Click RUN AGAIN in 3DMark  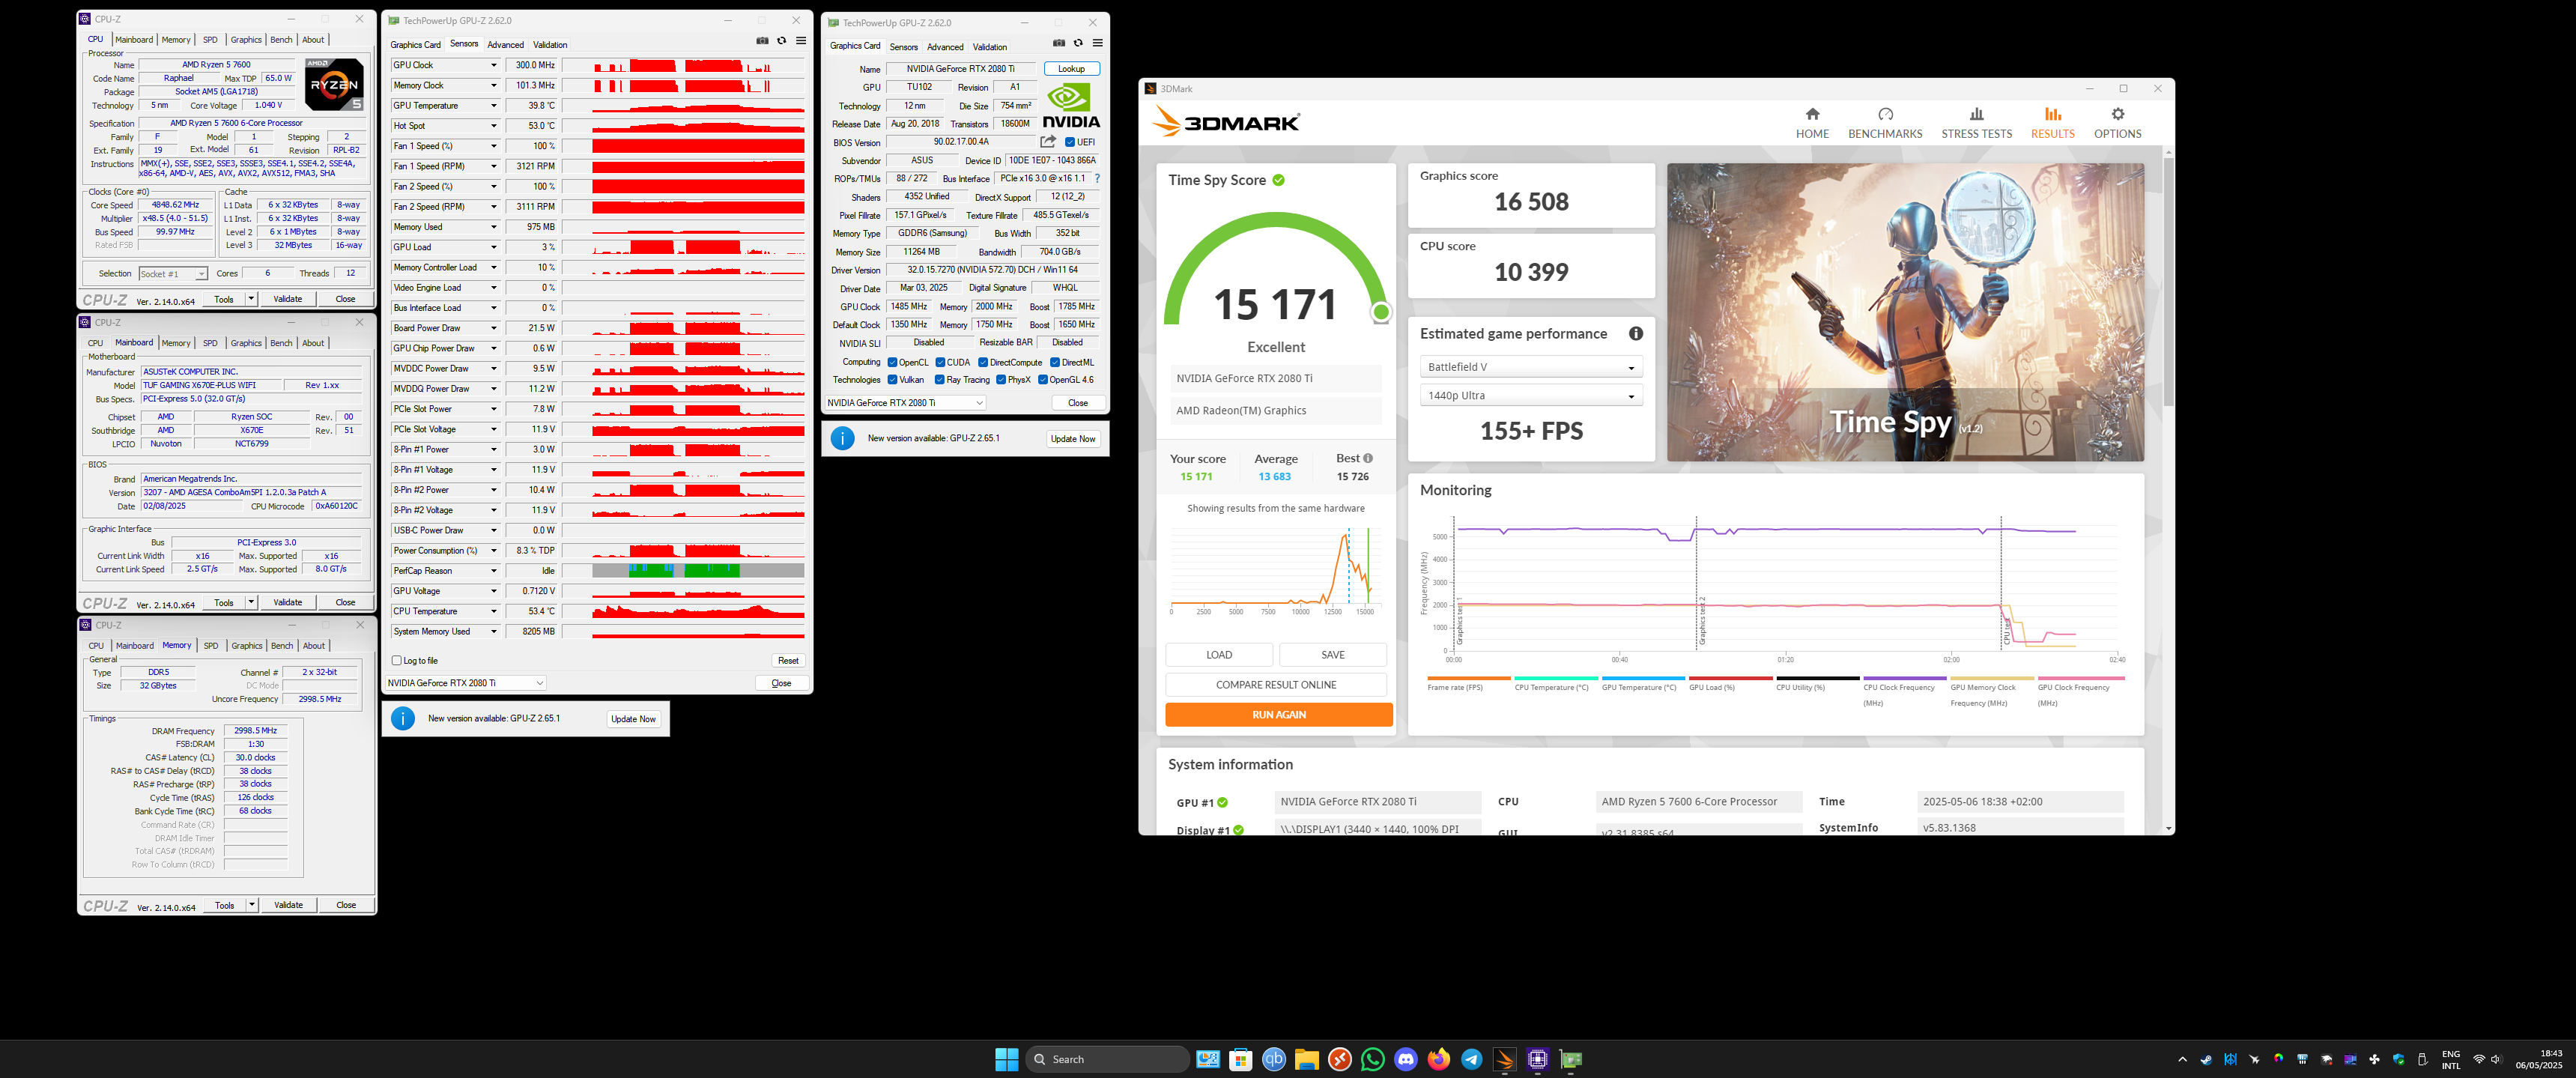1279,714
